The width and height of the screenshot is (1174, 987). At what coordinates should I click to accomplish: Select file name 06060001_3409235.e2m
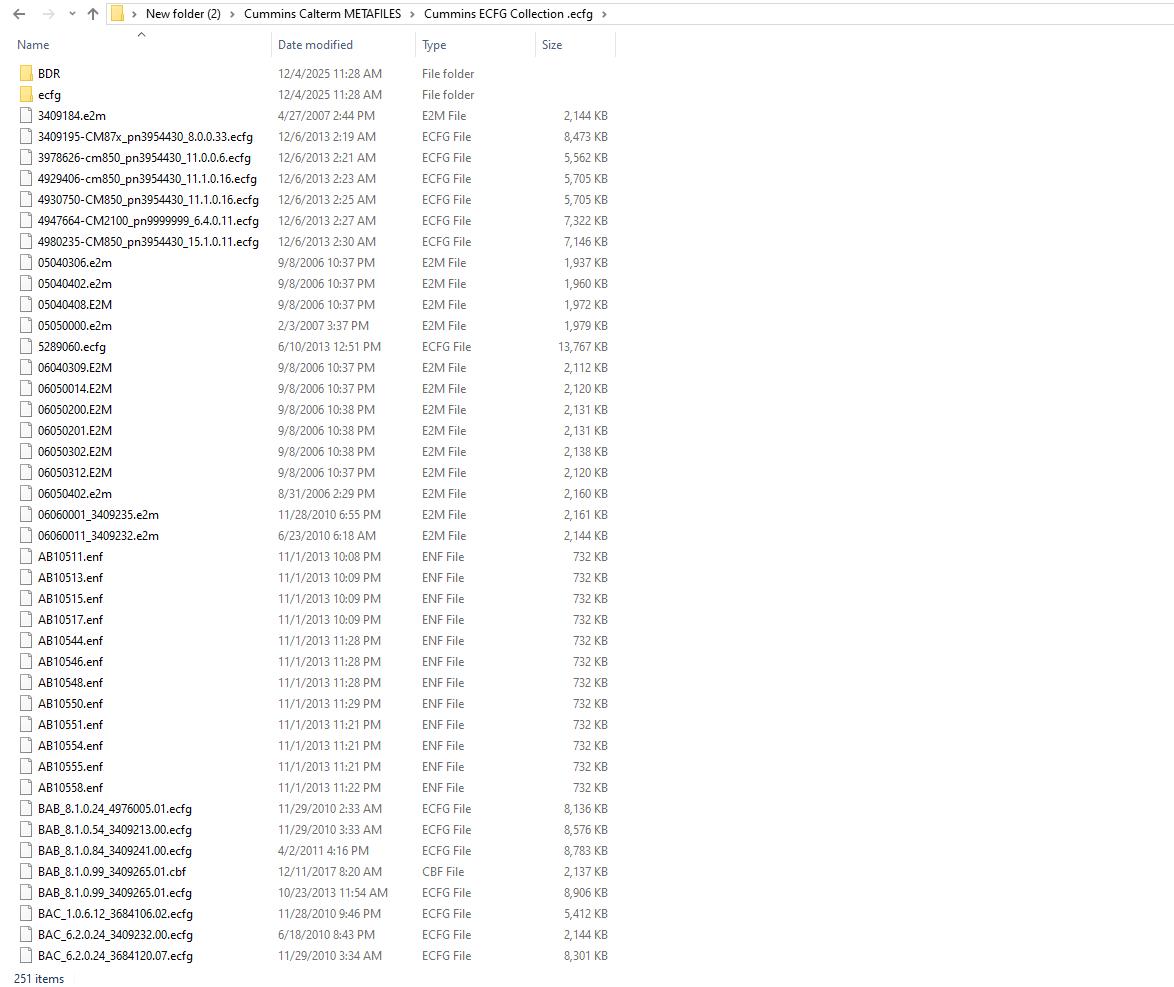point(98,514)
